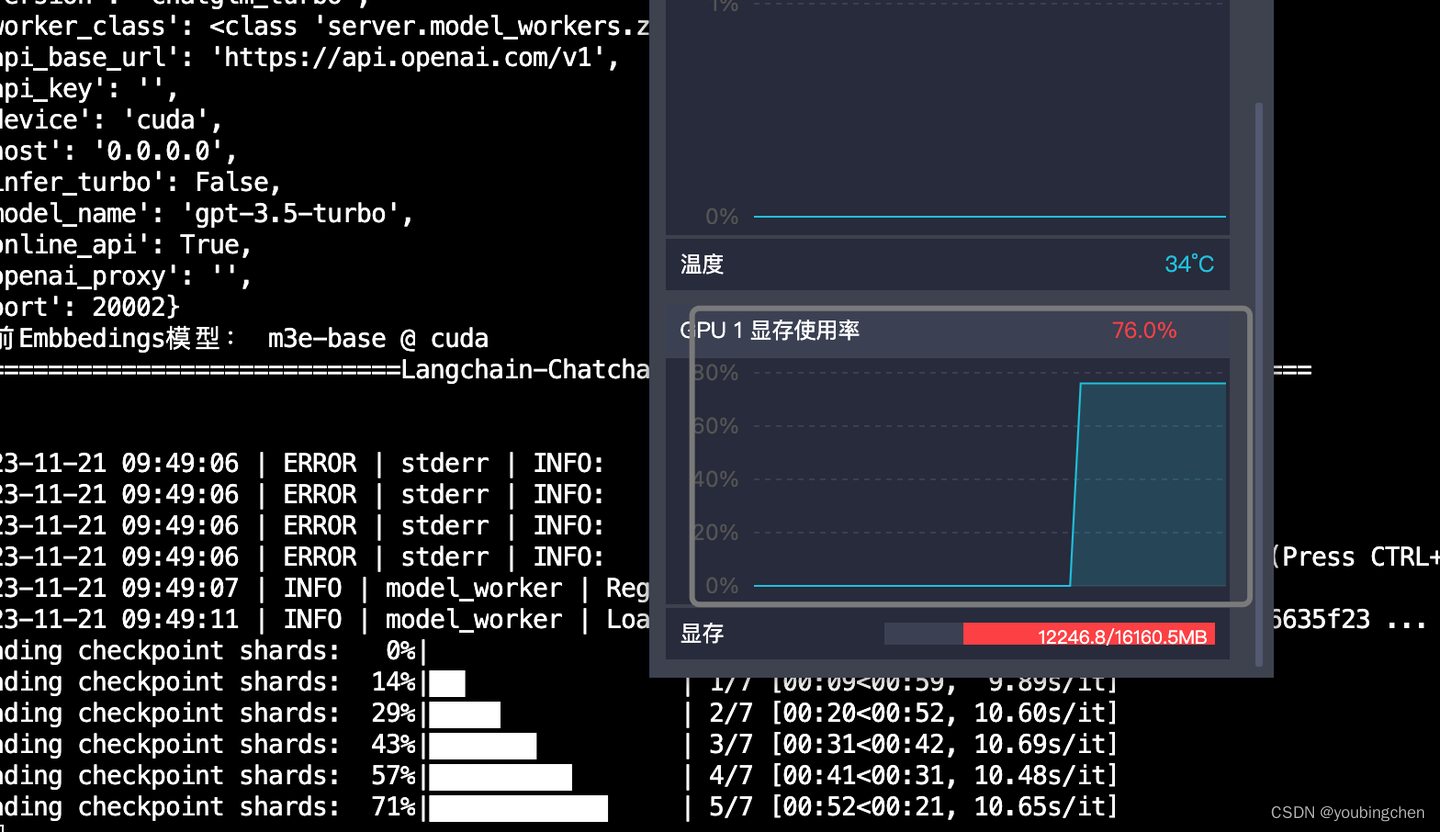Screen dimensions: 1440x832
Task: Click the 09:49:11 model_worker log line
Action: click(x=325, y=620)
